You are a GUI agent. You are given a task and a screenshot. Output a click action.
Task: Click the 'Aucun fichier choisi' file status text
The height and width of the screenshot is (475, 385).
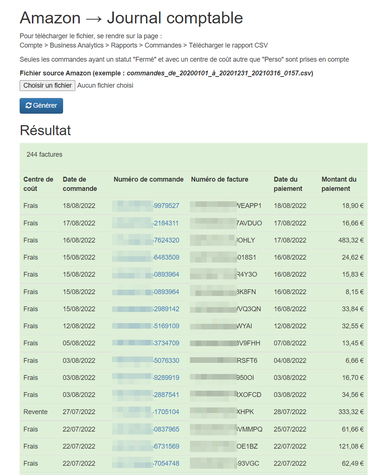pyautogui.click(x=105, y=85)
